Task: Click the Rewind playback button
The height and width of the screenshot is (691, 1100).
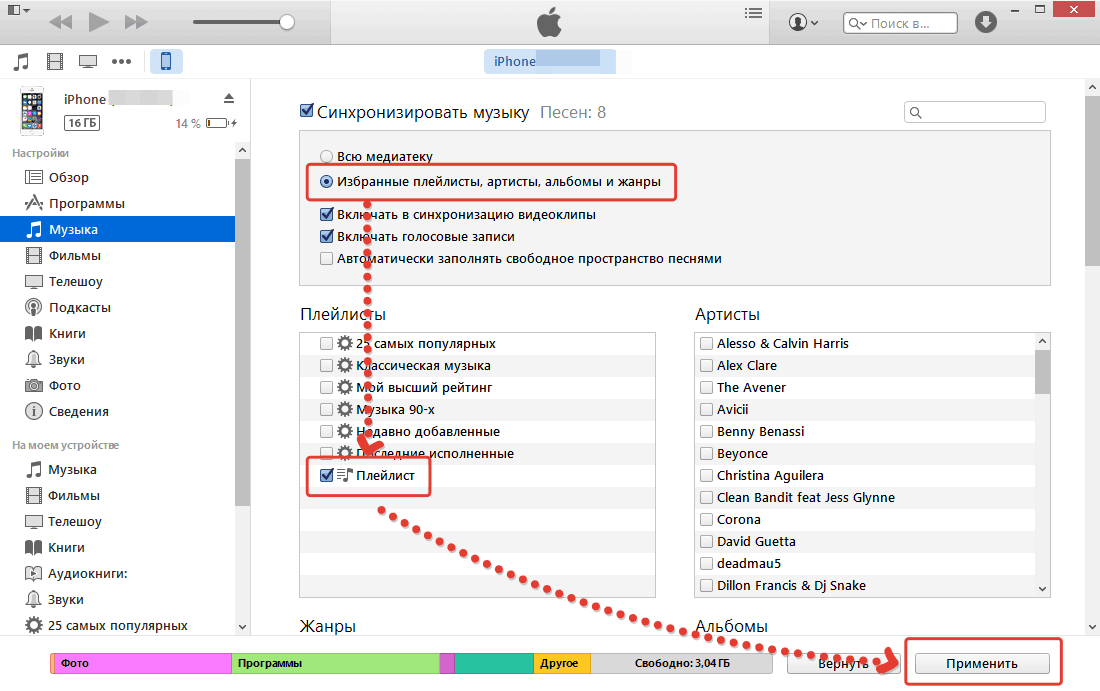Action: click(x=61, y=22)
